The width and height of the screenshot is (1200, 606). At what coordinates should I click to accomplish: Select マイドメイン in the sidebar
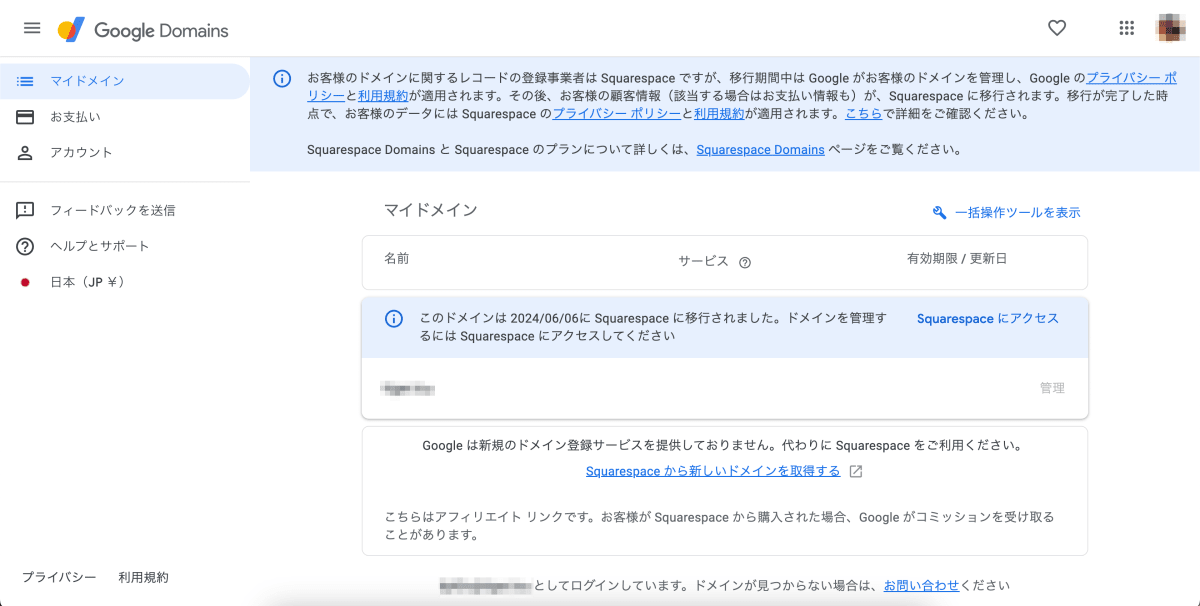click(124, 81)
